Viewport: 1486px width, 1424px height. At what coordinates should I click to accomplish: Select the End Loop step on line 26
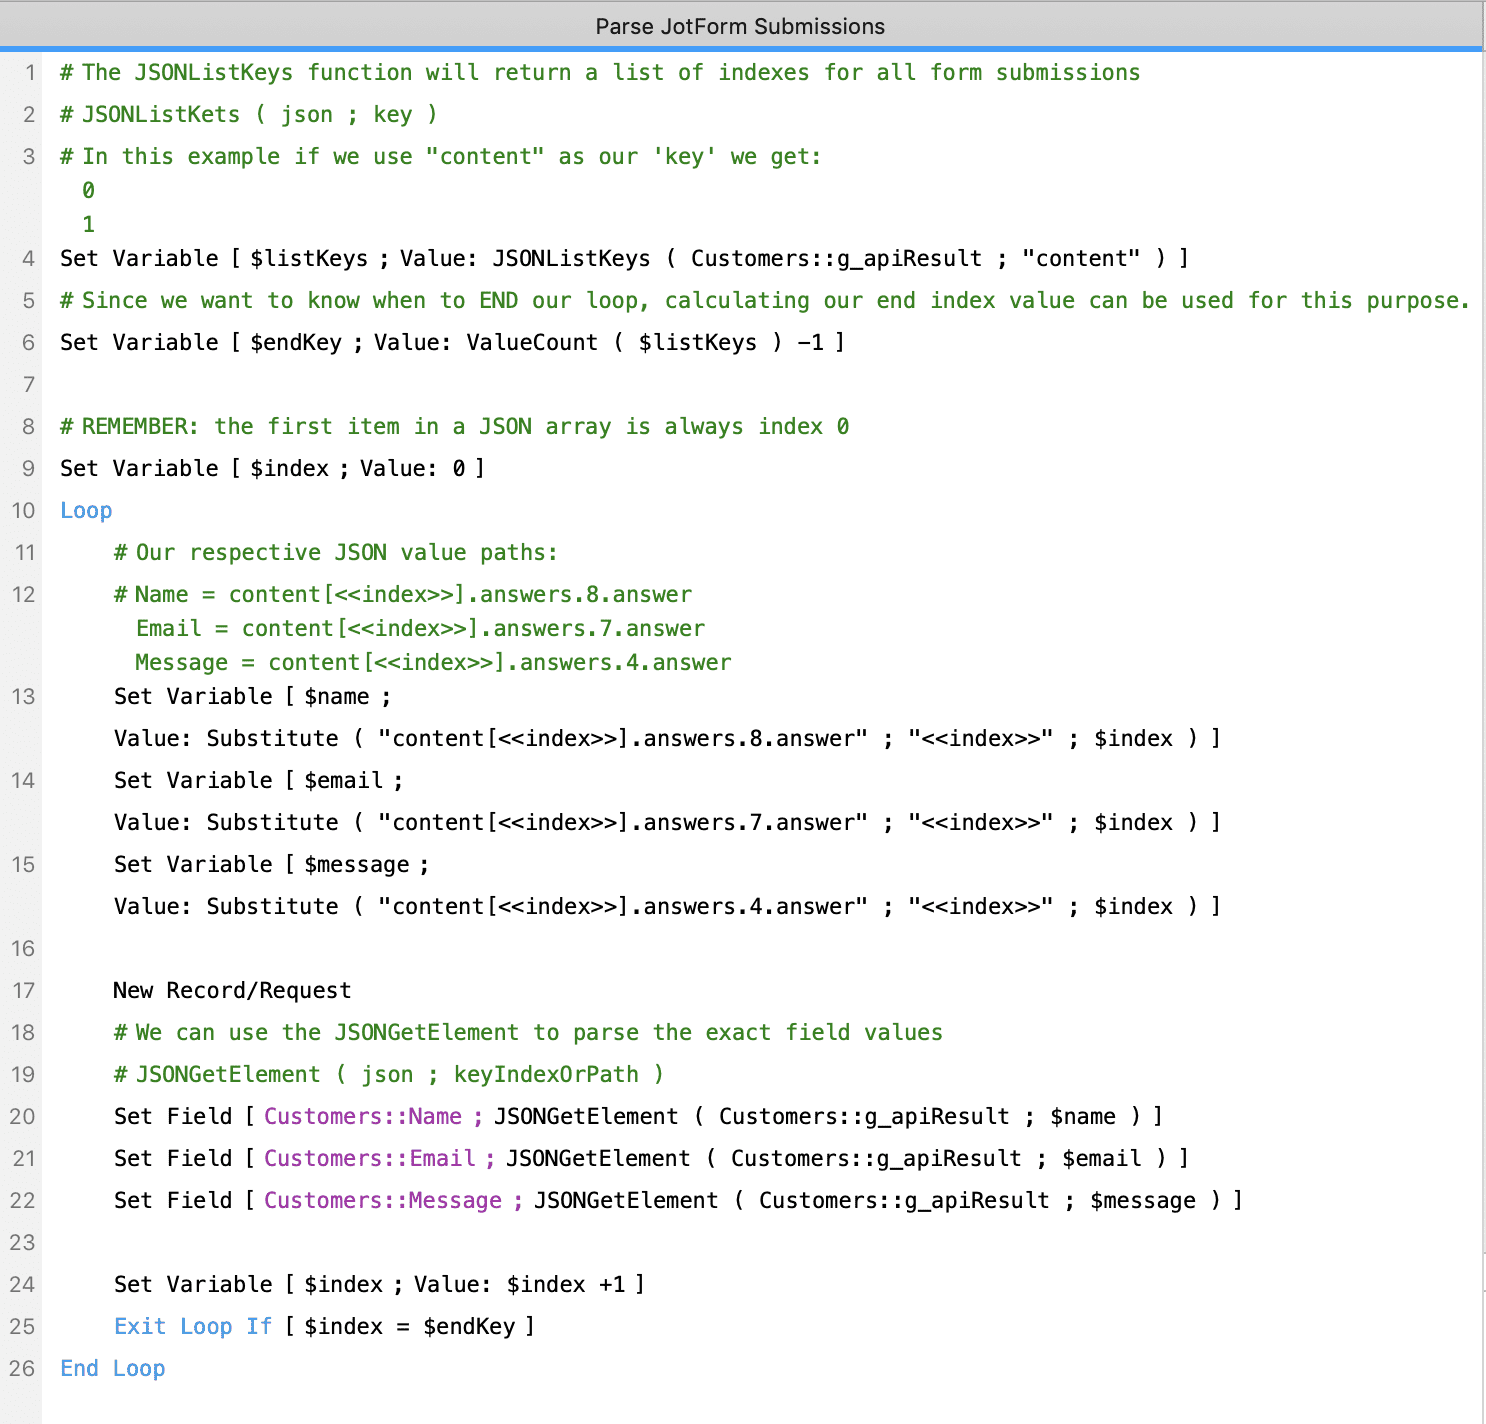click(112, 1368)
